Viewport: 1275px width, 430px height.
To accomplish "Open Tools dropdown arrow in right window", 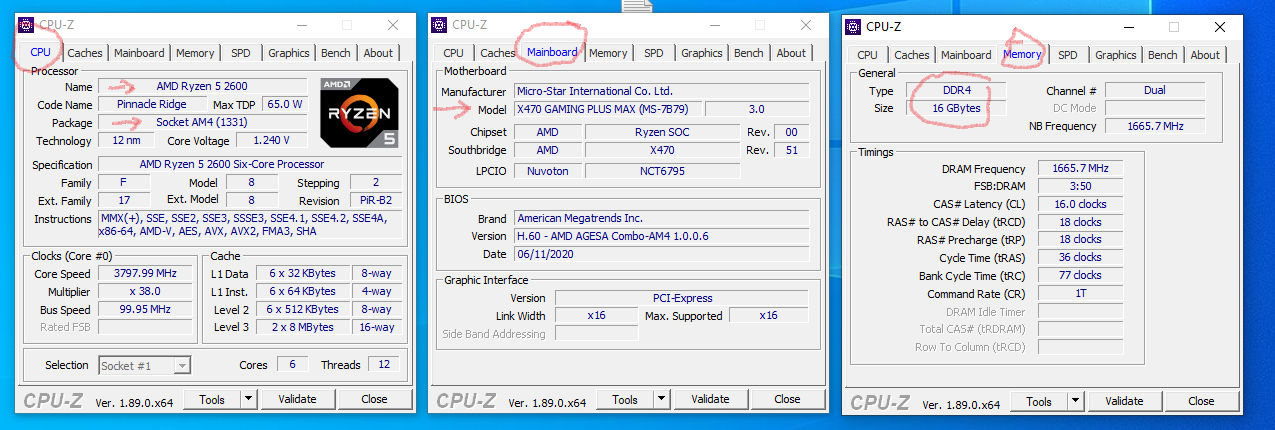I will [x=1074, y=402].
